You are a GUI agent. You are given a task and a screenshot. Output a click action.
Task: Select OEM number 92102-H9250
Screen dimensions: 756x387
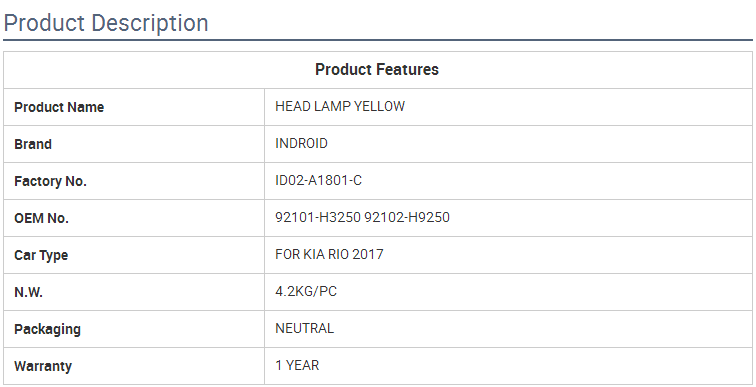coord(407,217)
